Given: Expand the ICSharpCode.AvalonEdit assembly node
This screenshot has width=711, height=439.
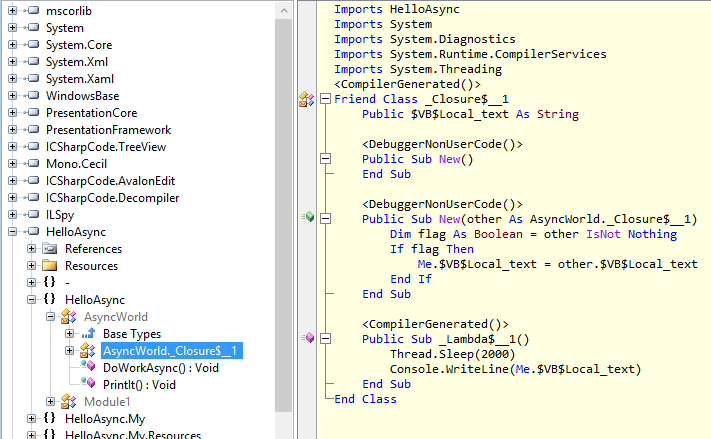Looking at the screenshot, I should (13, 180).
